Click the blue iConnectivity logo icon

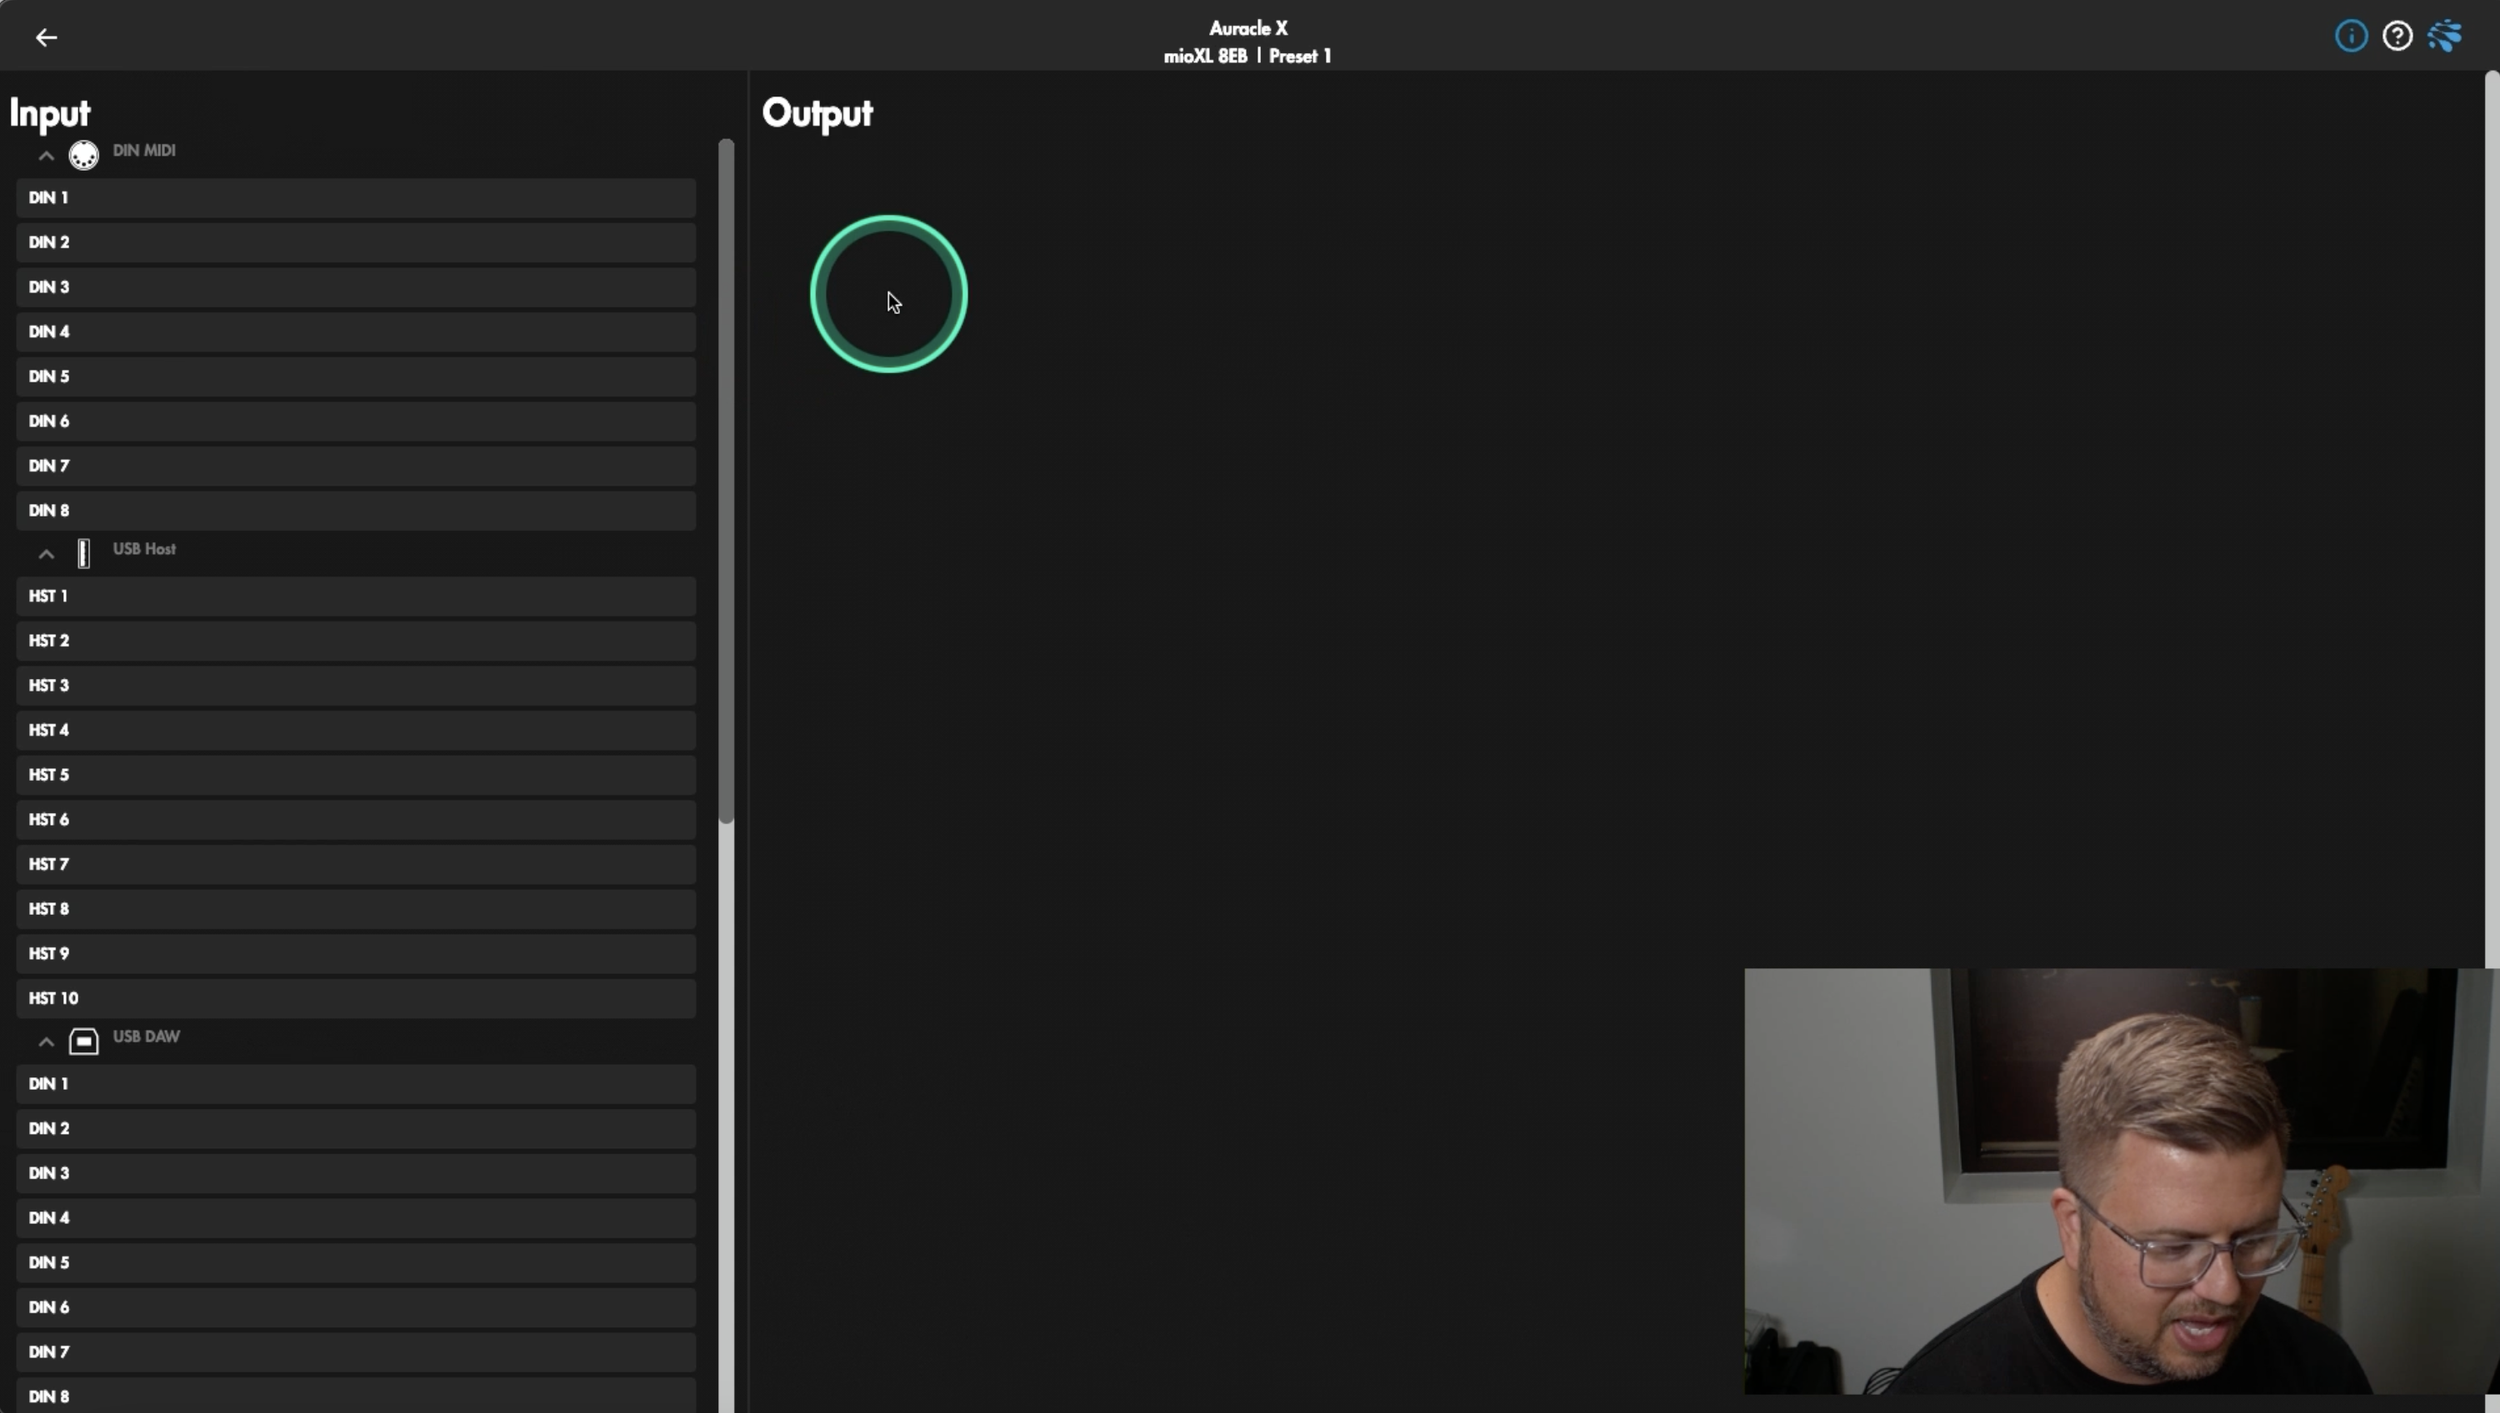click(x=2444, y=36)
